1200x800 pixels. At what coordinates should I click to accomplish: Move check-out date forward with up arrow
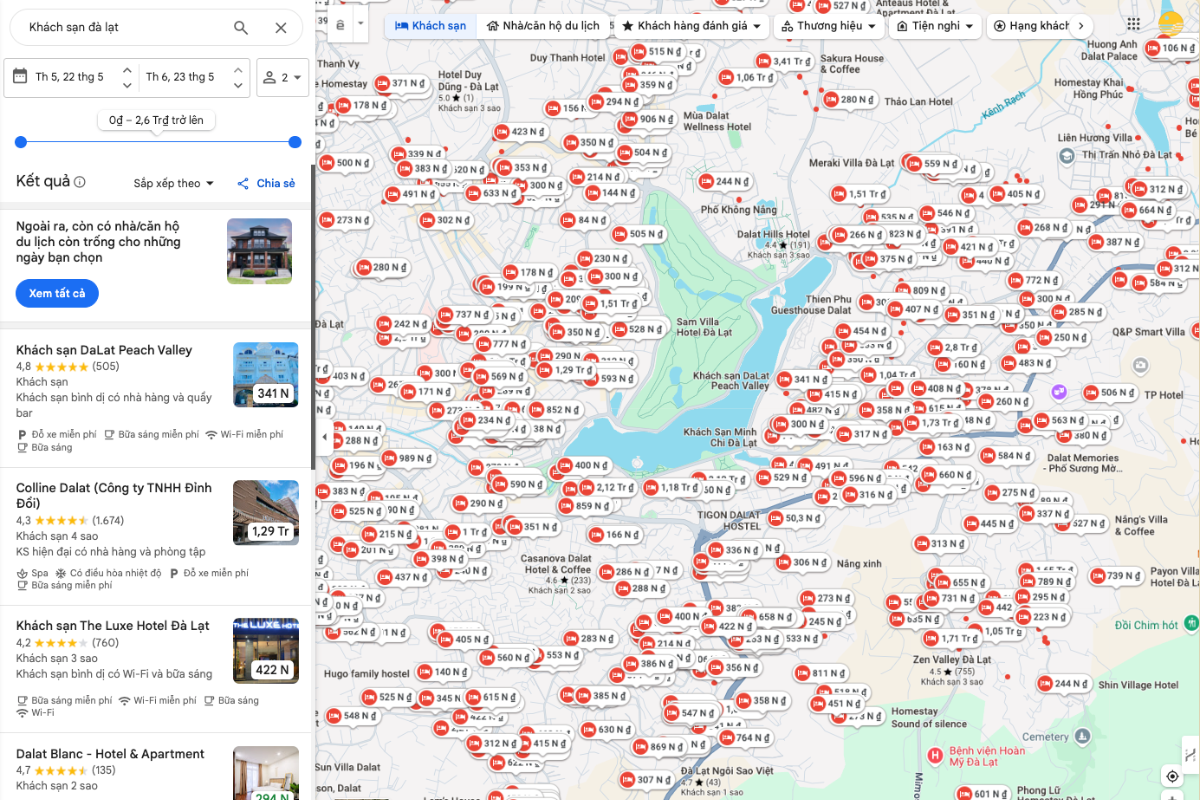237,70
